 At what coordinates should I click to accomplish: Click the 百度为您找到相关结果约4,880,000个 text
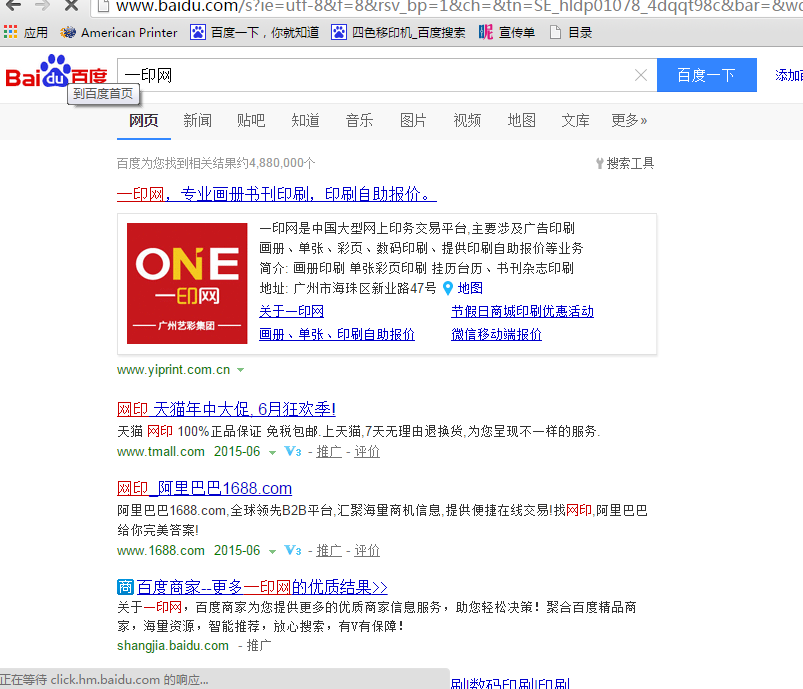pyautogui.click(x=216, y=163)
